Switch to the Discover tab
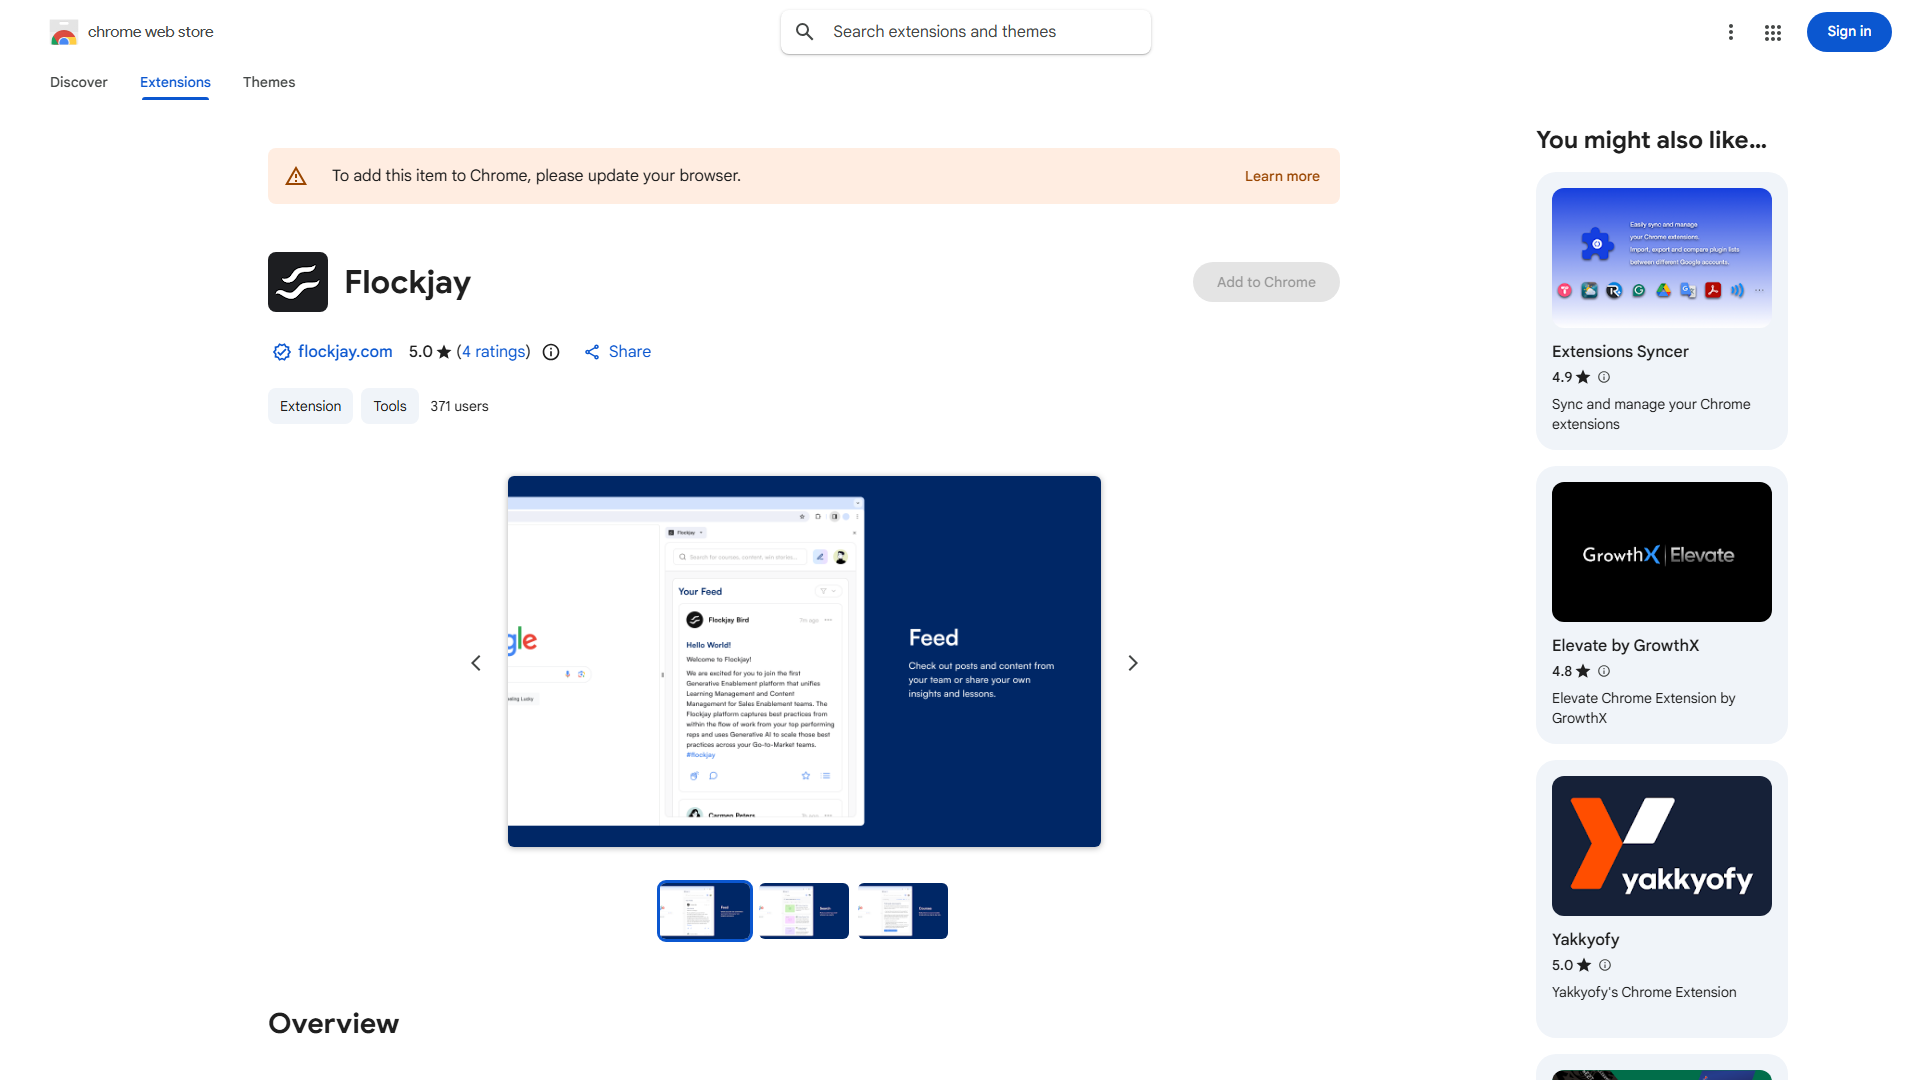 [x=79, y=82]
